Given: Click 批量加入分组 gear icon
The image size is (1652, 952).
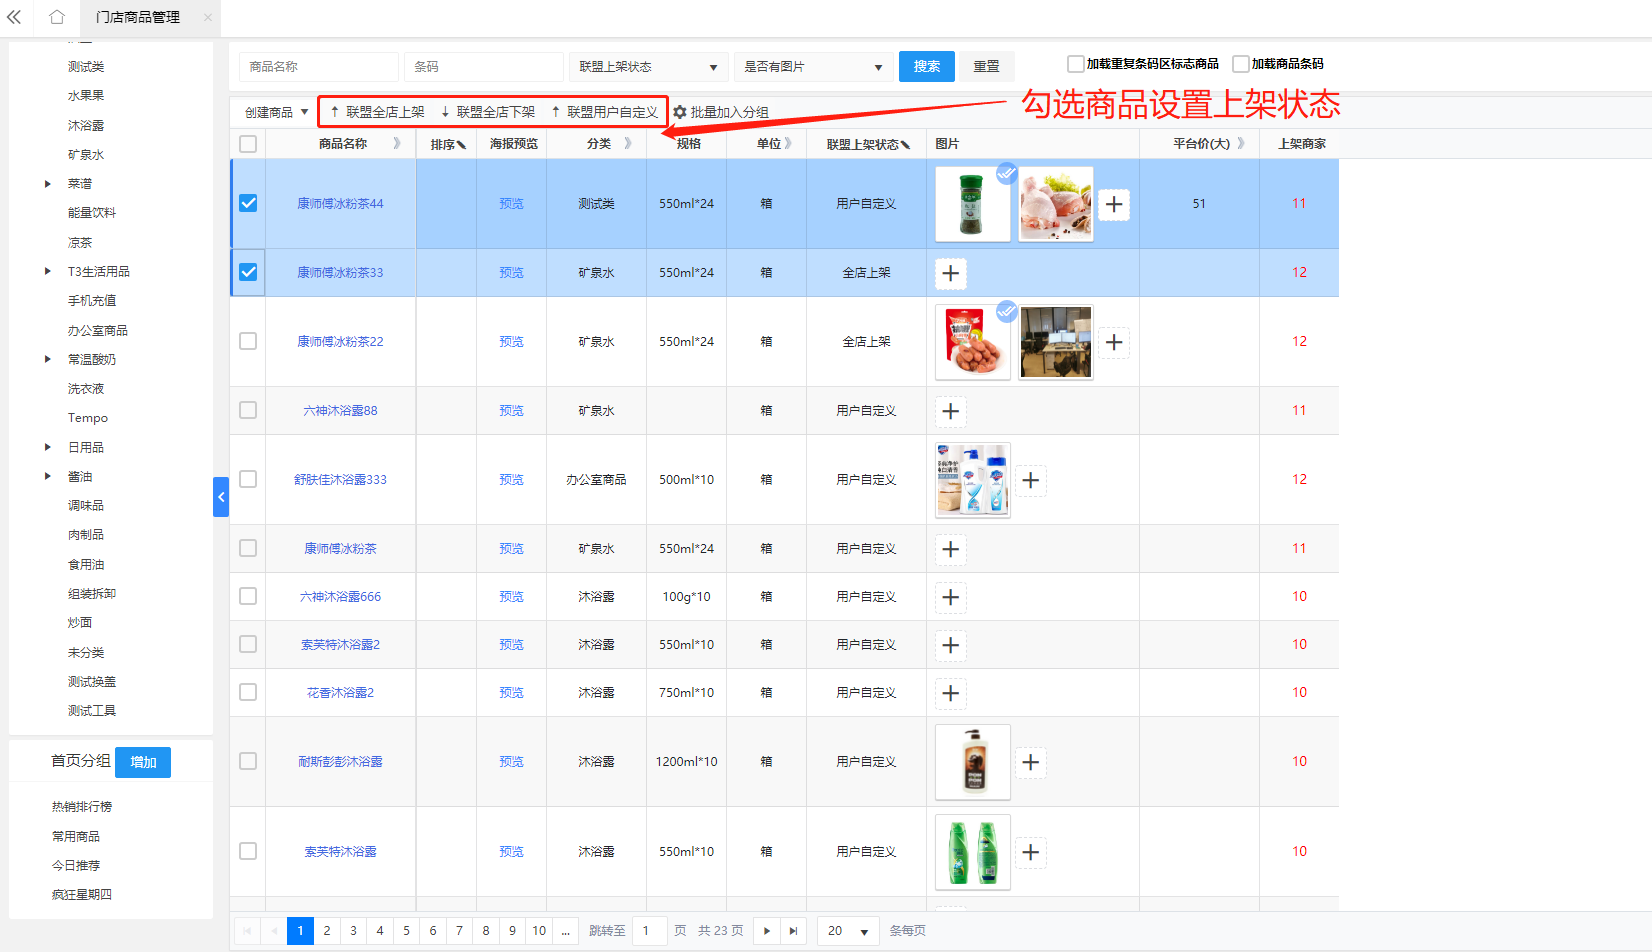Looking at the screenshot, I should pyautogui.click(x=680, y=113).
